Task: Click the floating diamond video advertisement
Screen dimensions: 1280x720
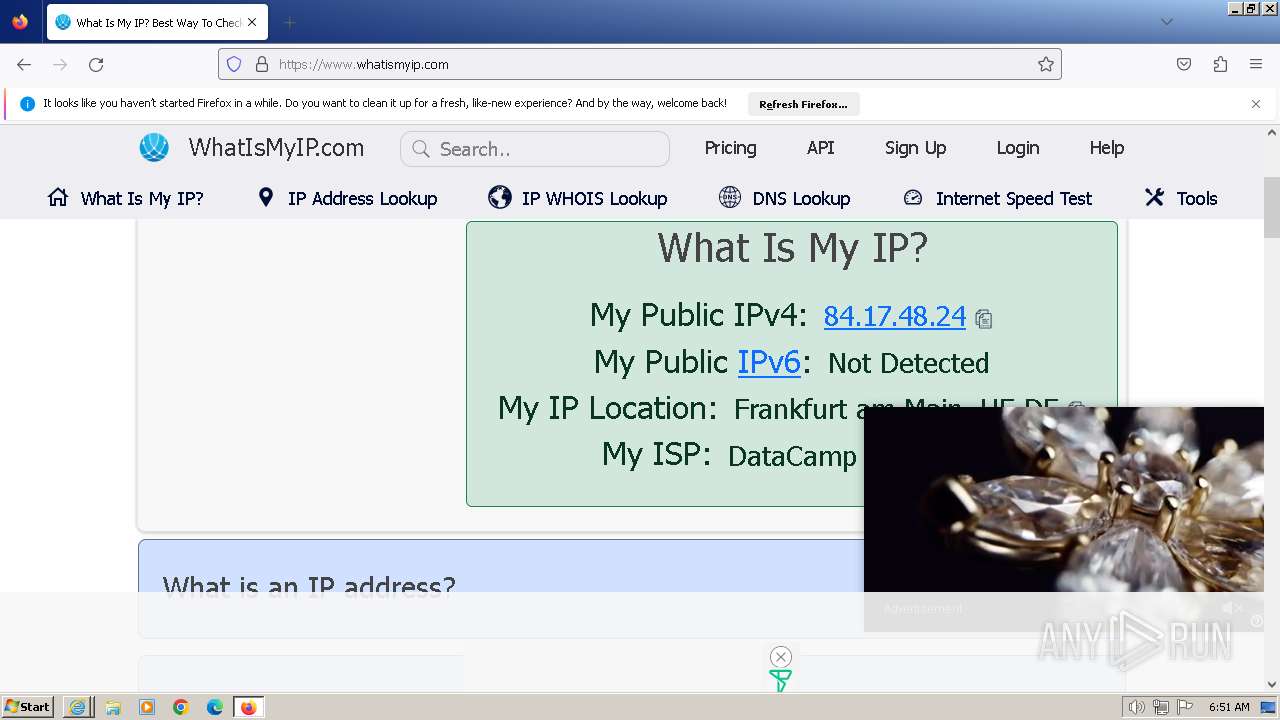Action: tap(1064, 499)
